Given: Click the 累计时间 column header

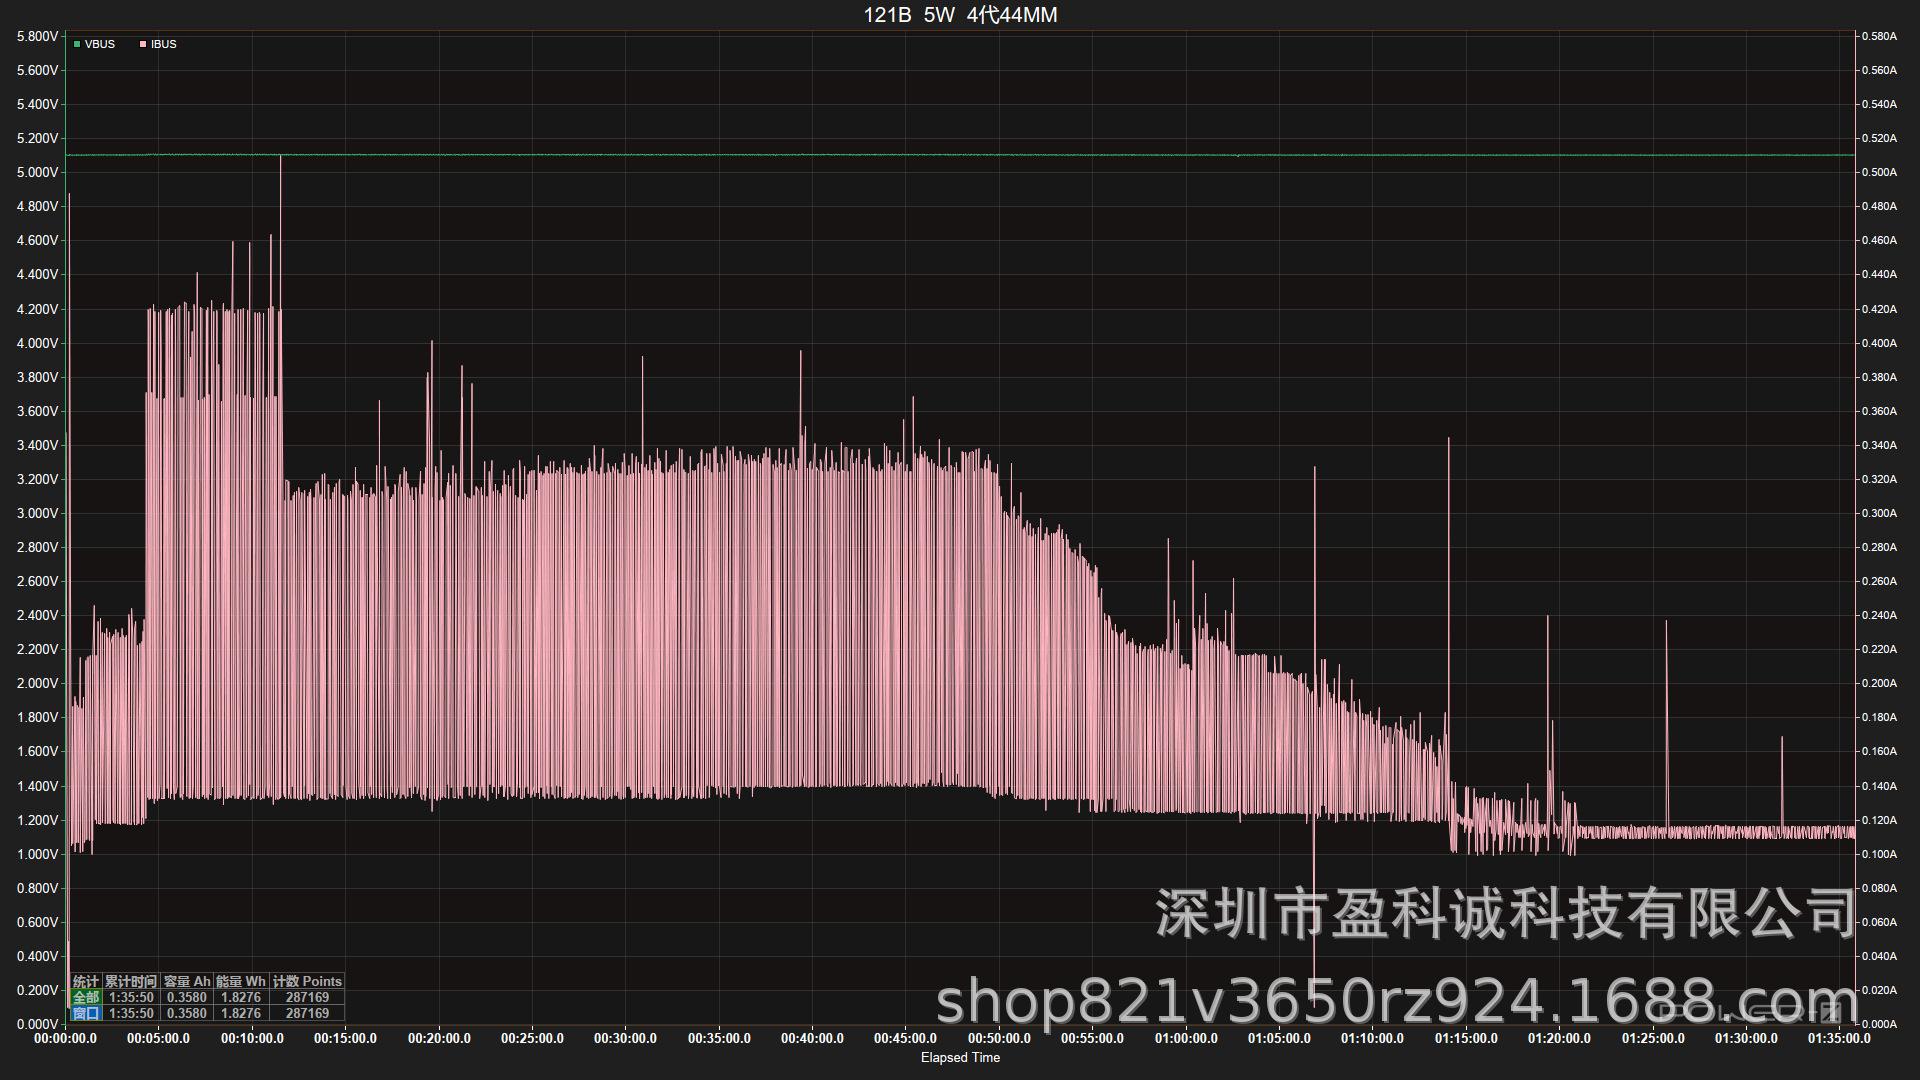Looking at the screenshot, I should (131, 981).
